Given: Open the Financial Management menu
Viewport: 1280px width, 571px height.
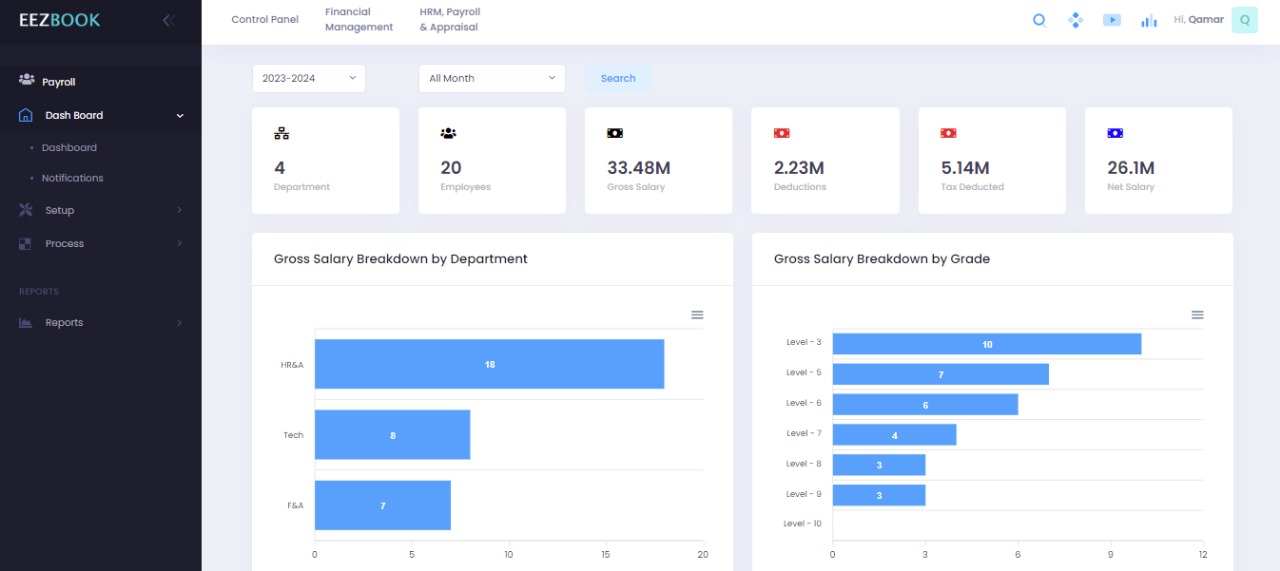Looking at the screenshot, I should tap(359, 20).
